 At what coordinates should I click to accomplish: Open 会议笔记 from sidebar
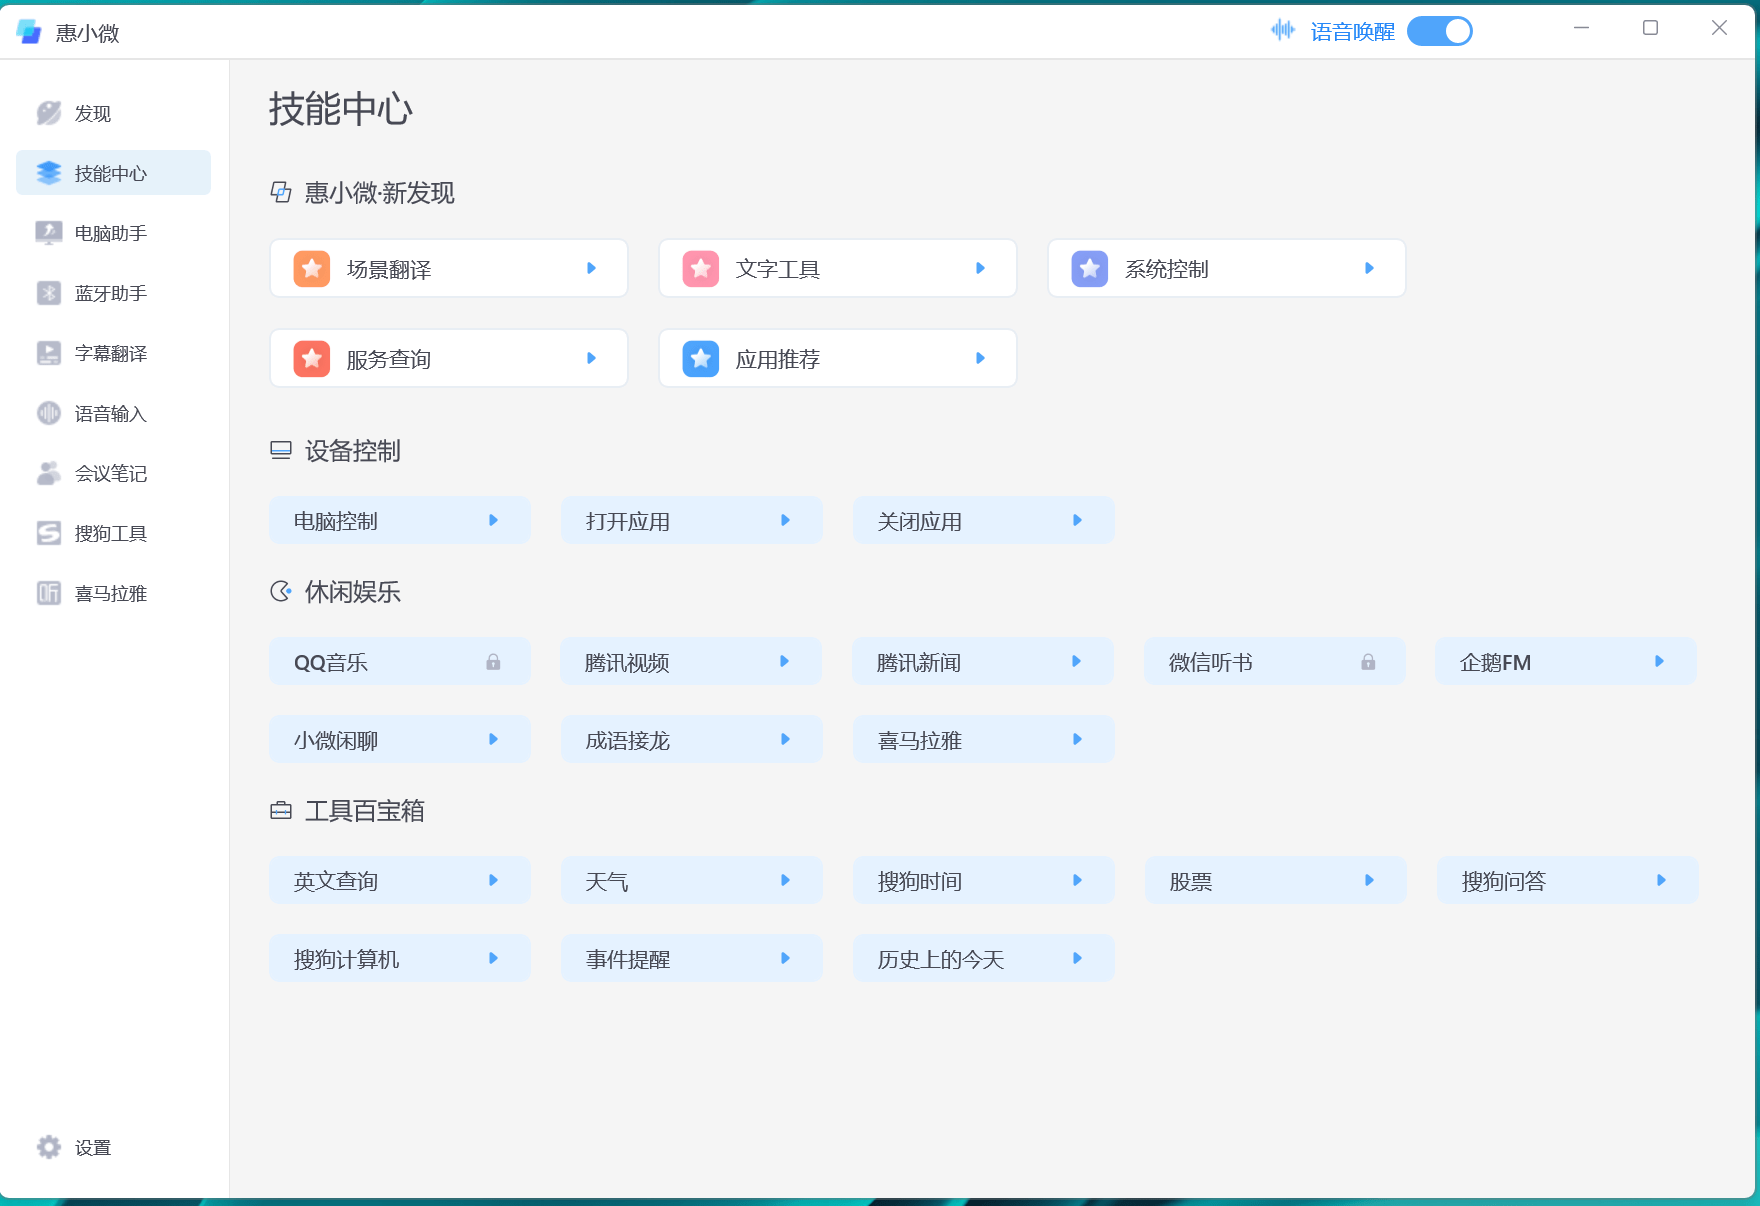(x=113, y=473)
